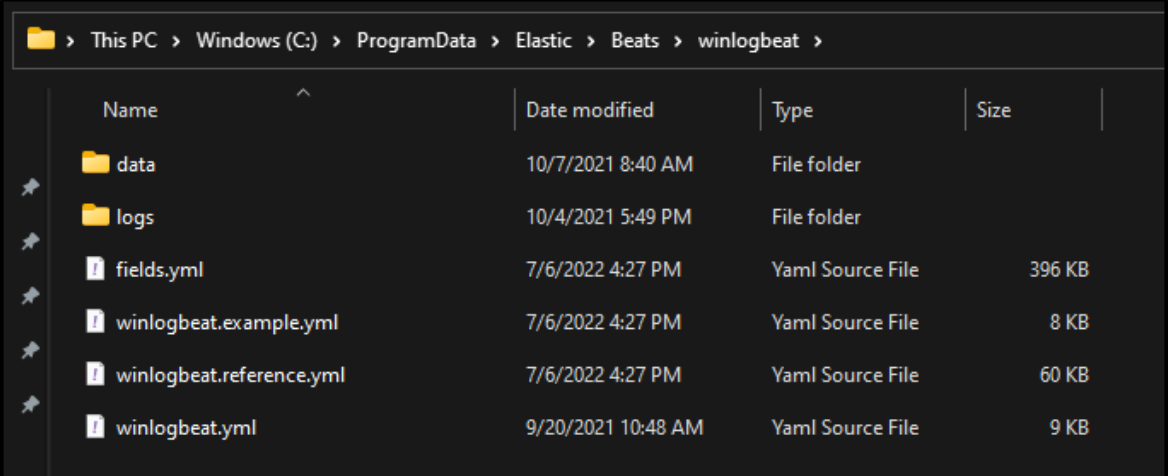This screenshot has width=1172, height=476.
Task: Select the data folder icon
Action: click(96, 163)
